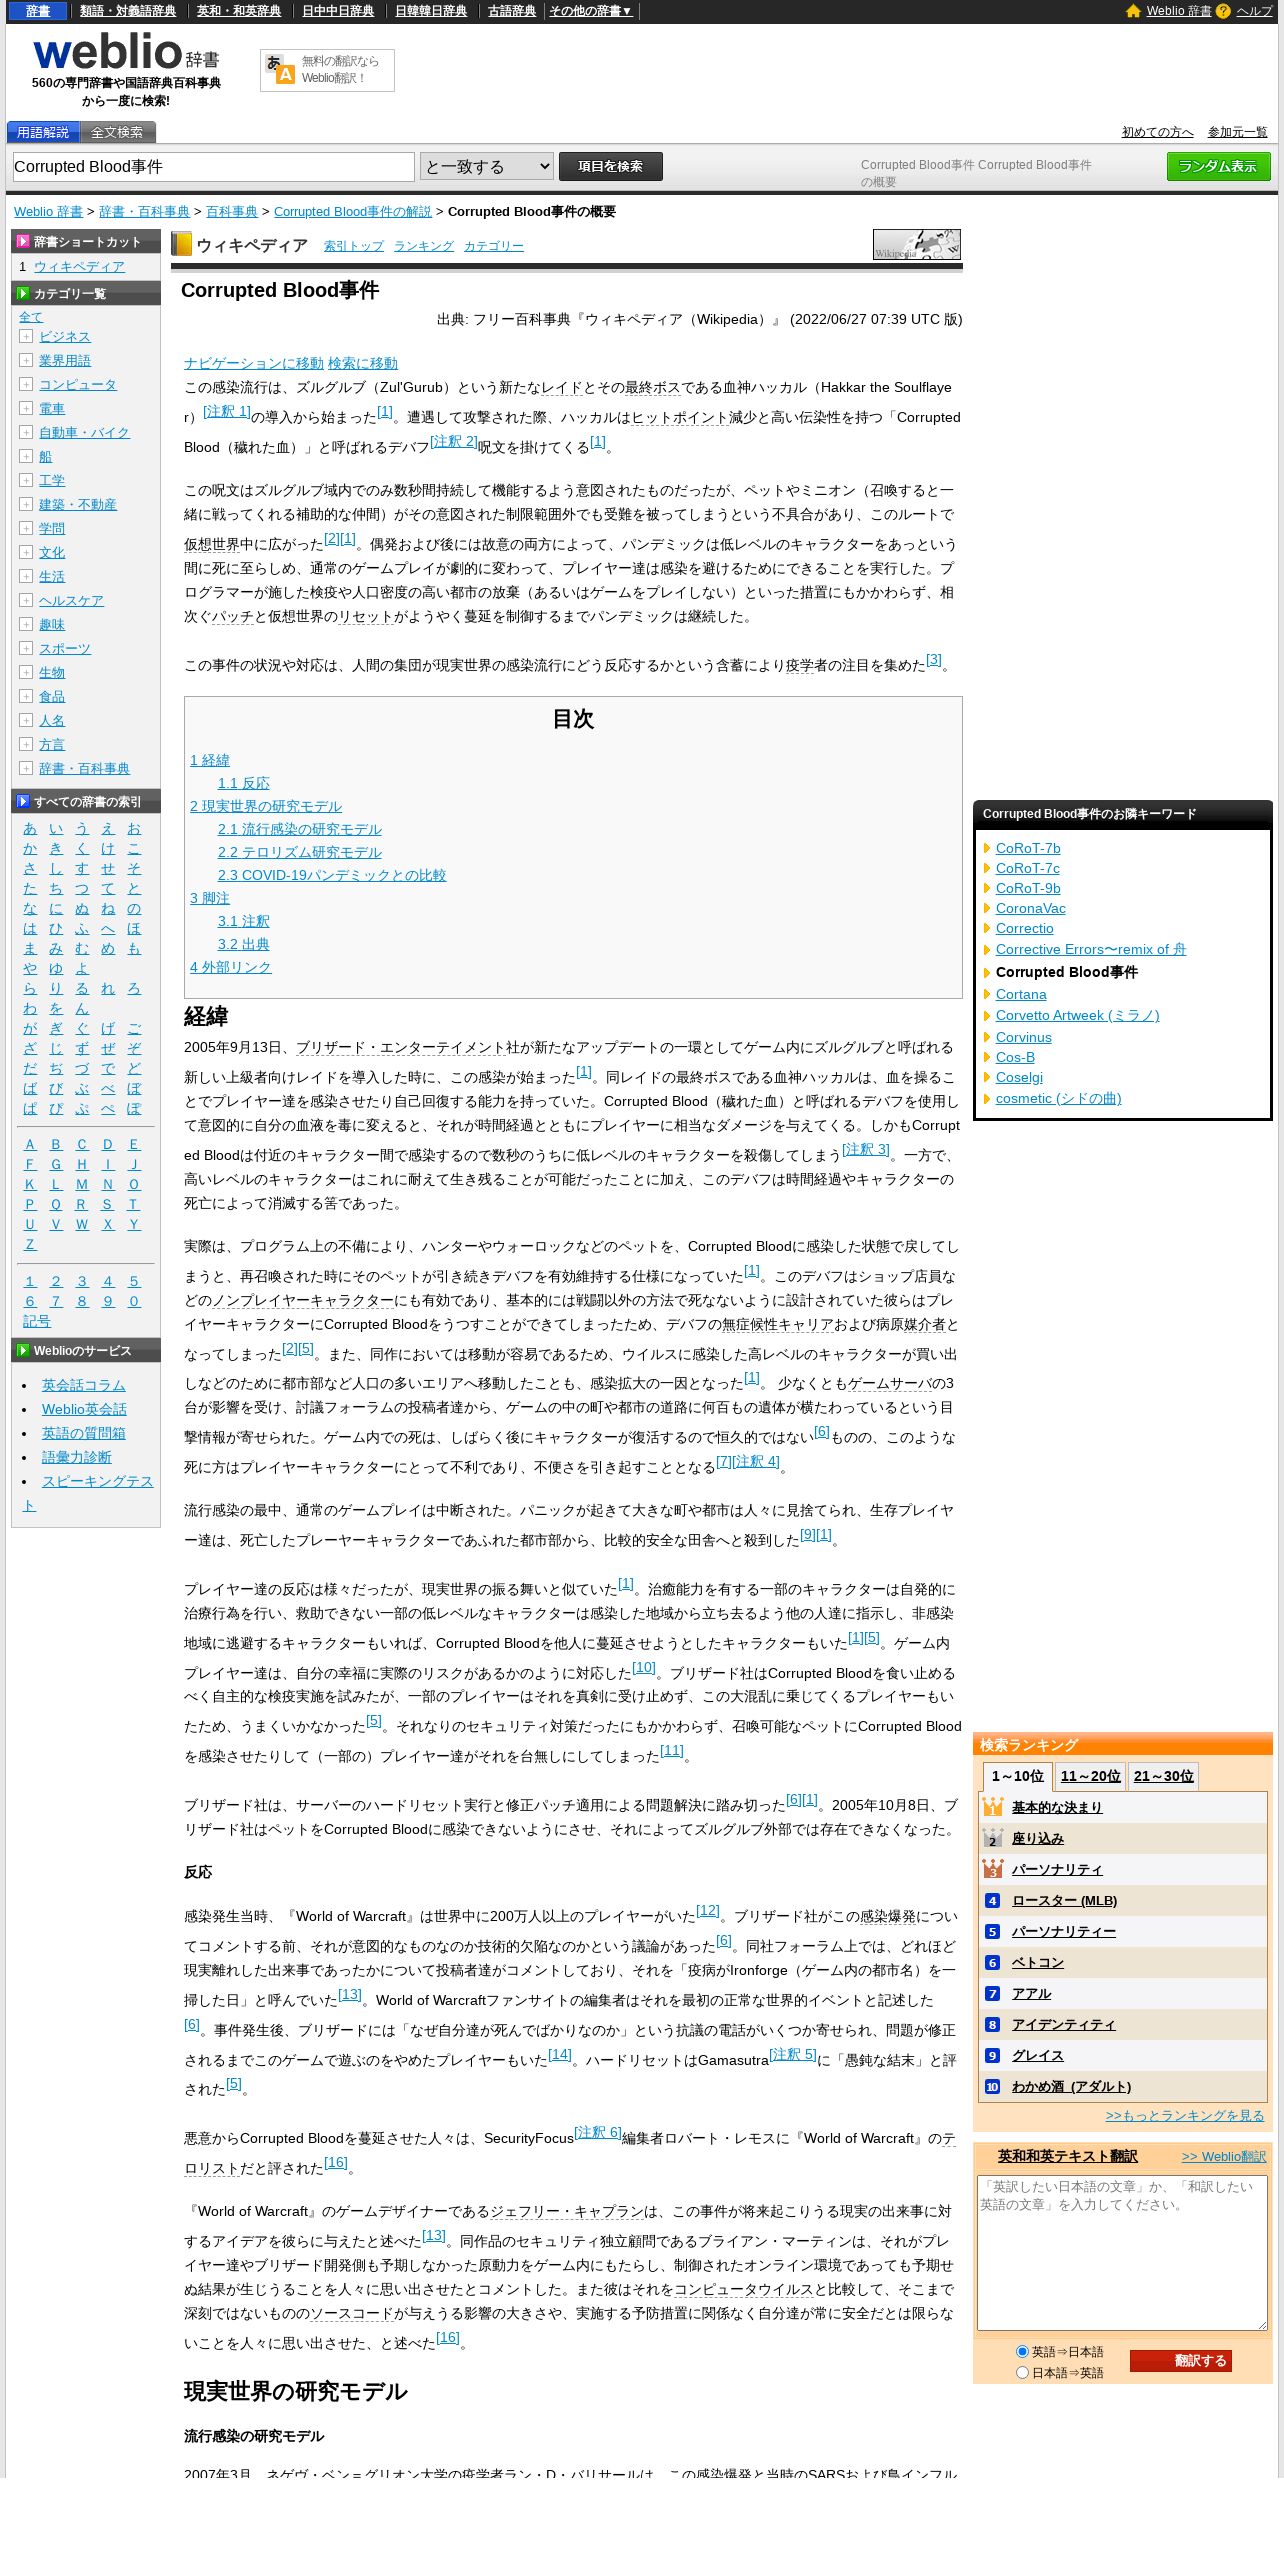The image size is (1284, 2568).
Task: Click the arrow icon in カテゴリ一覧 header
Action: pos(23,293)
